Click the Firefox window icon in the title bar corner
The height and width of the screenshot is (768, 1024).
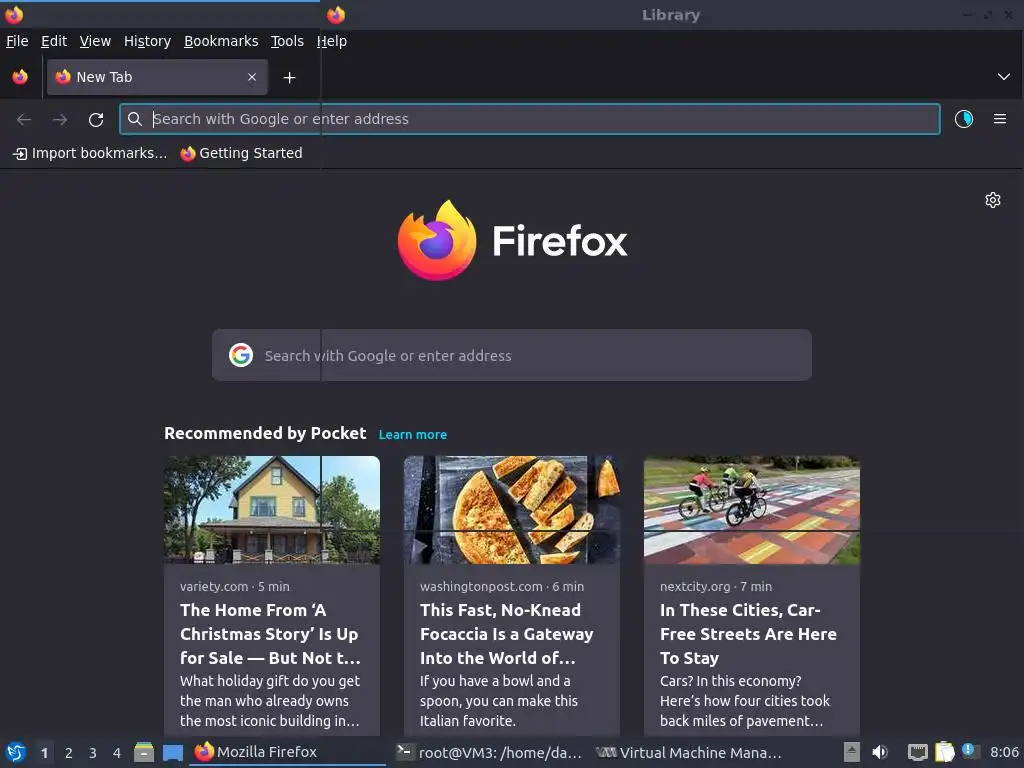click(x=14, y=14)
